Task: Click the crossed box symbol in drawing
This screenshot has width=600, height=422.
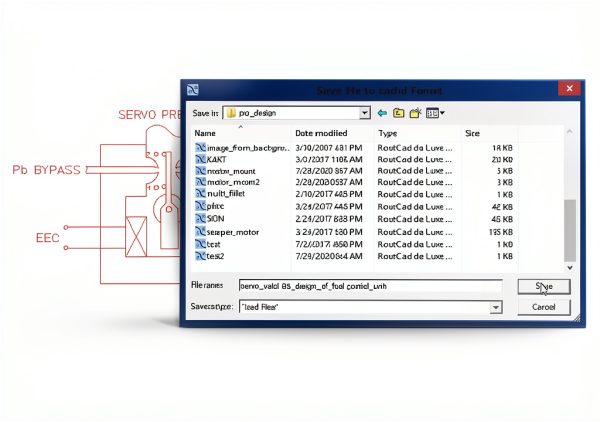Action: click(x=136, y=236)
